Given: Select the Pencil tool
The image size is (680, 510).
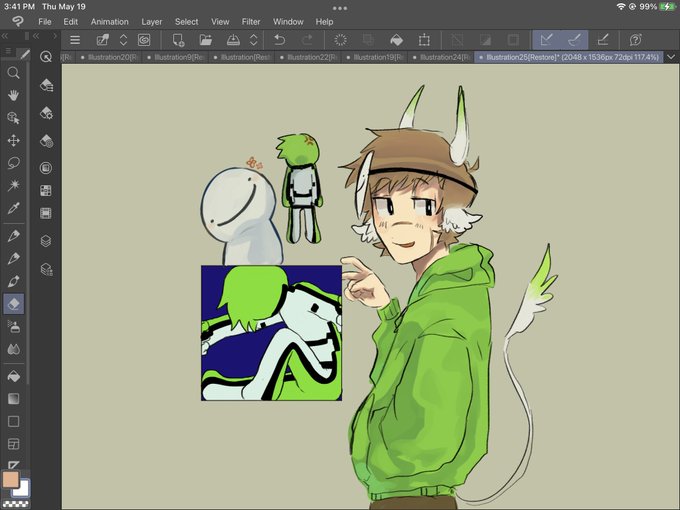Looking at the screenshot, I should tap(13, 258).
